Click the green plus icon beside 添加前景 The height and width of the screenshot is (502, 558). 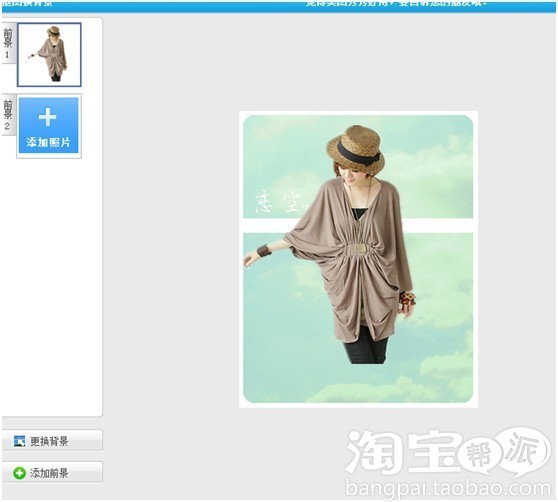[x=19, y=473]
